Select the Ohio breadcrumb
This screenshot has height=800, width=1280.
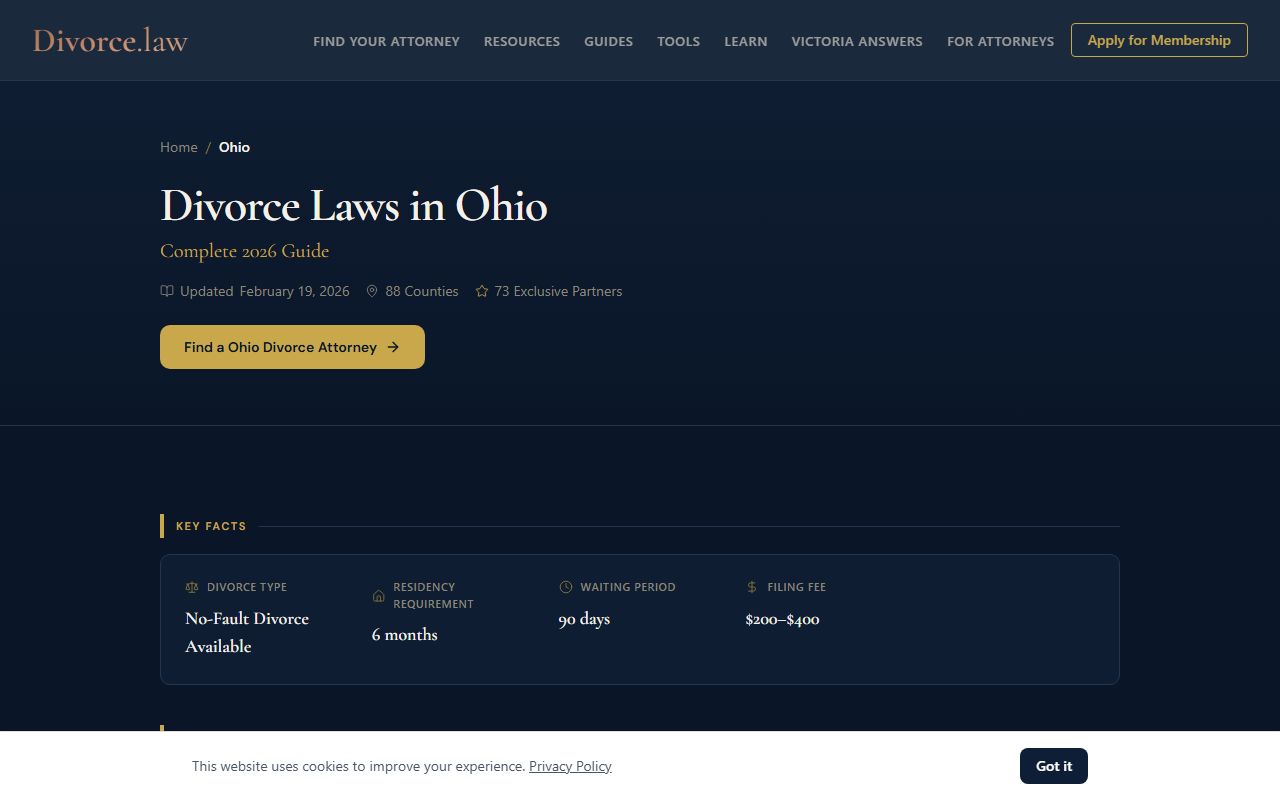click(234, 147)
